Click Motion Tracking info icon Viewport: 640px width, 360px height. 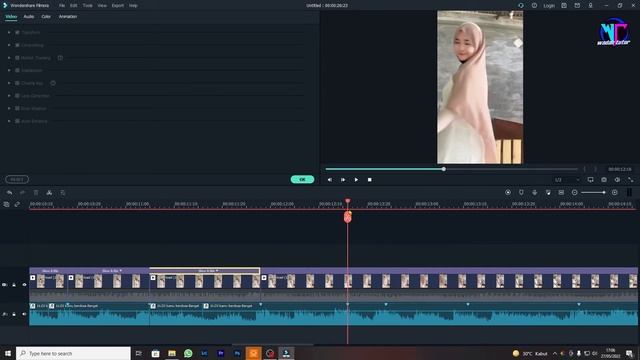point(60,58)
